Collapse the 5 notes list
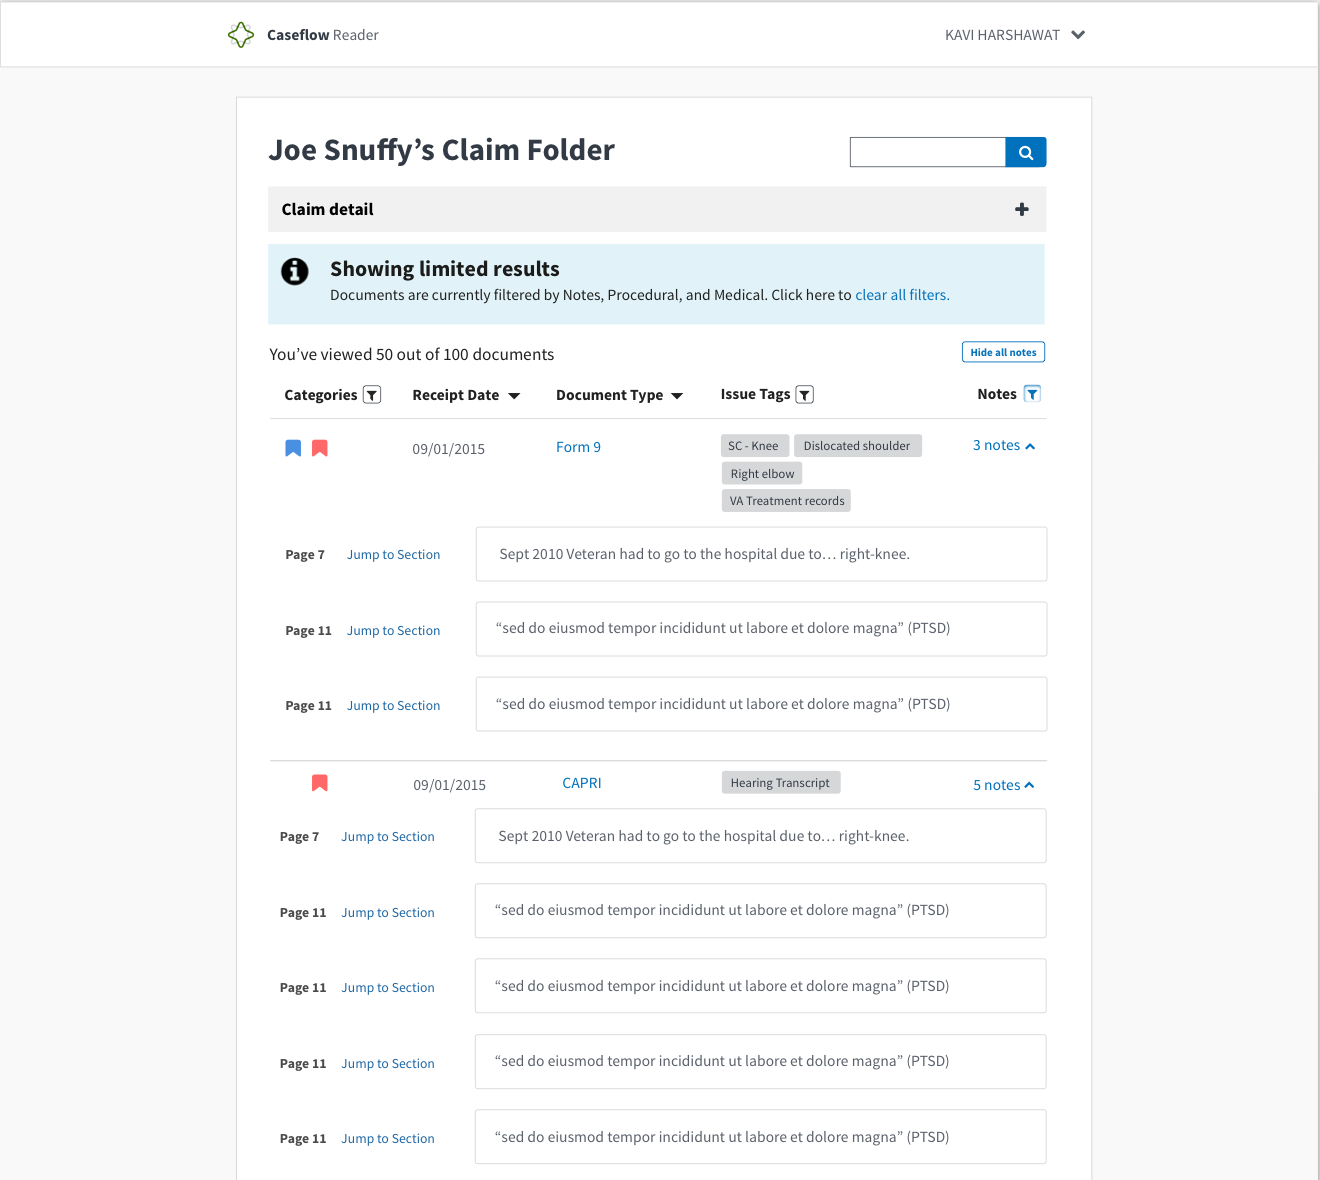This screenshot has width=1320, height=1180. [1004, 786]
